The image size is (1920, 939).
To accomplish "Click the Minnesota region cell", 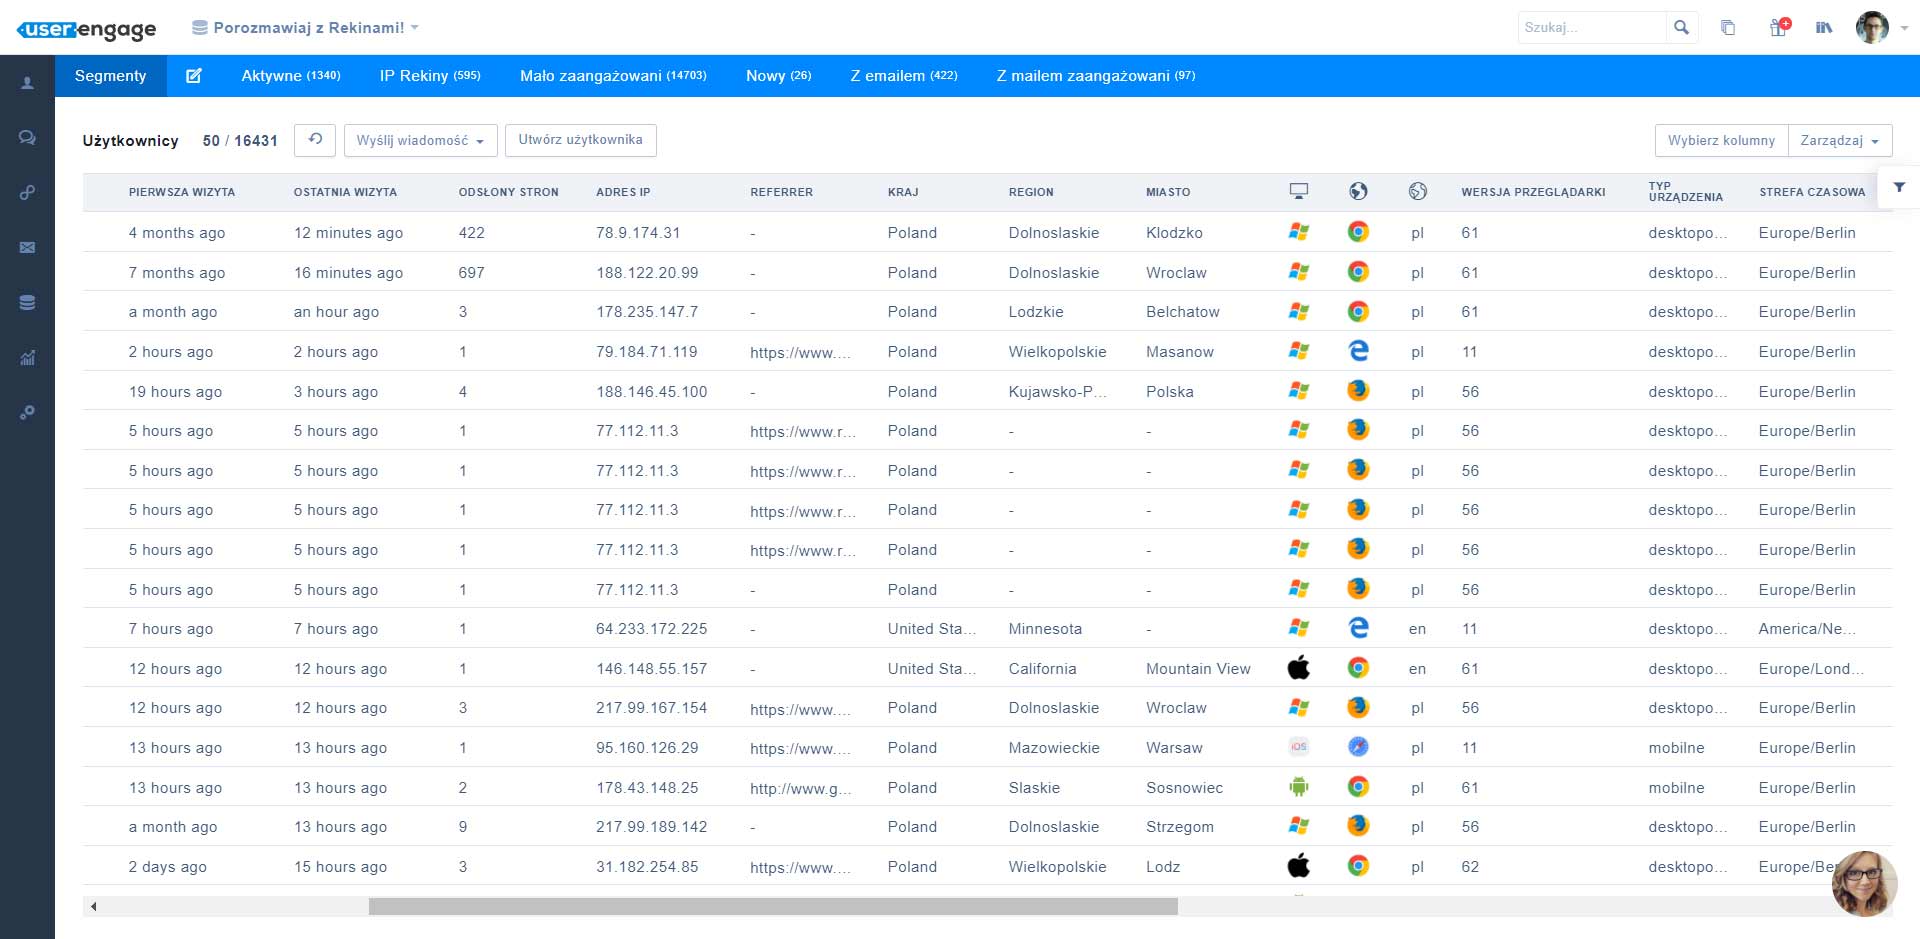I will click(1045, 628).
